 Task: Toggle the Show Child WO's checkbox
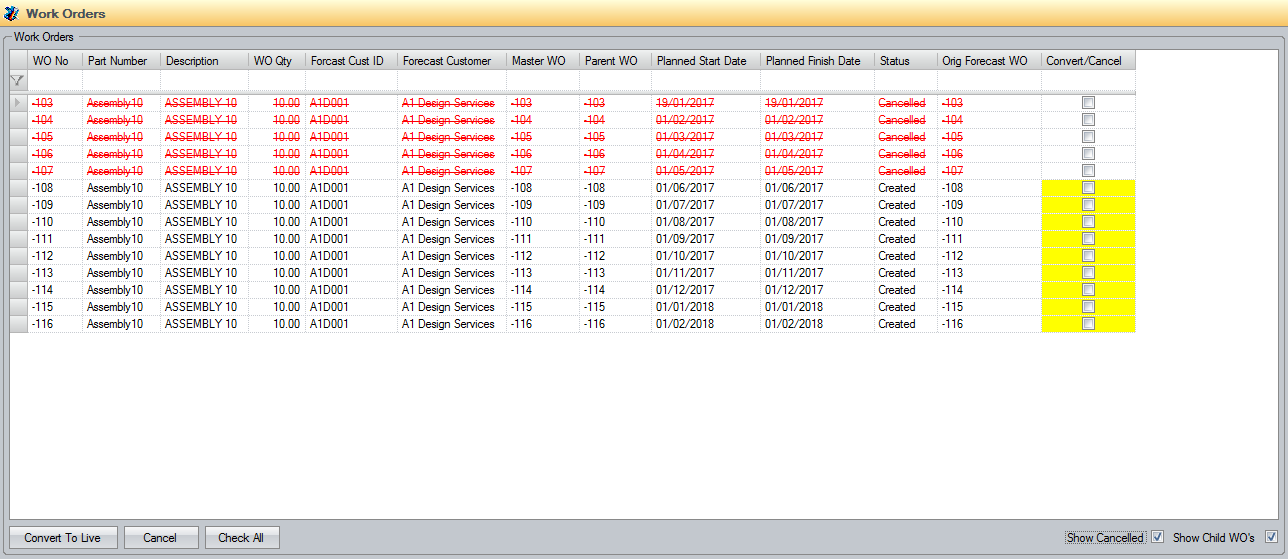(1272, 537)
